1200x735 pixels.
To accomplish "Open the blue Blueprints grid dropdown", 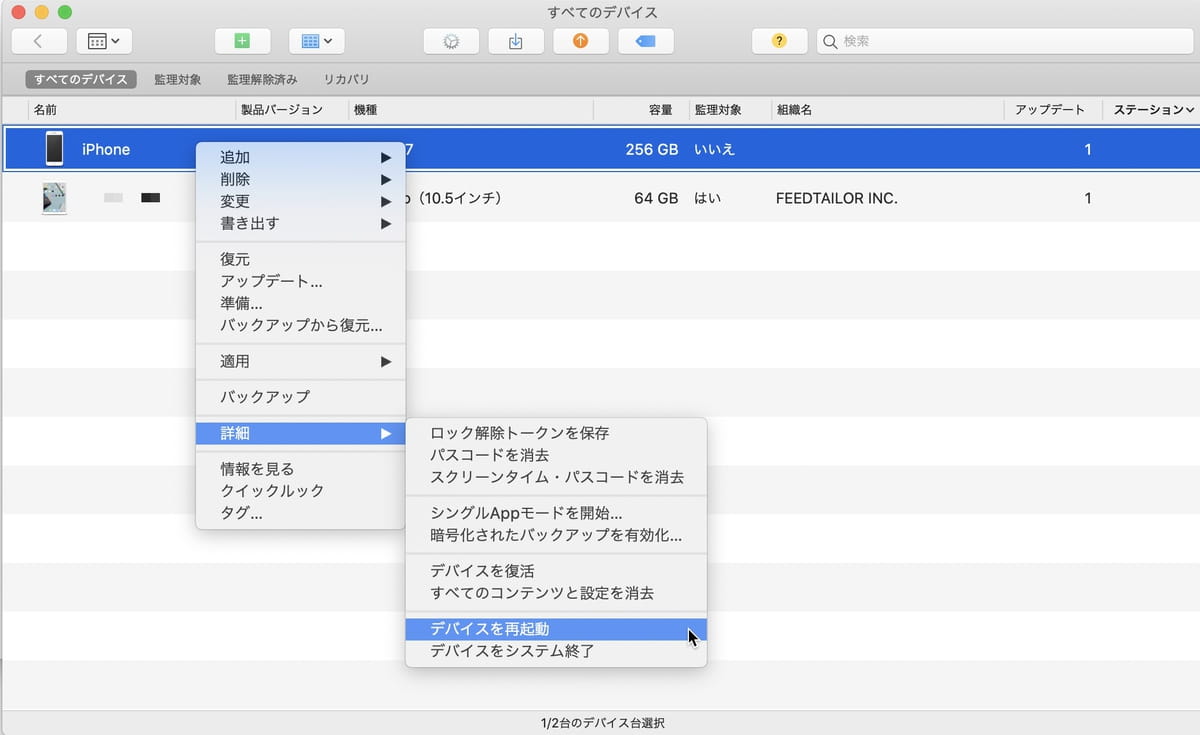I will tap(317, 41).
